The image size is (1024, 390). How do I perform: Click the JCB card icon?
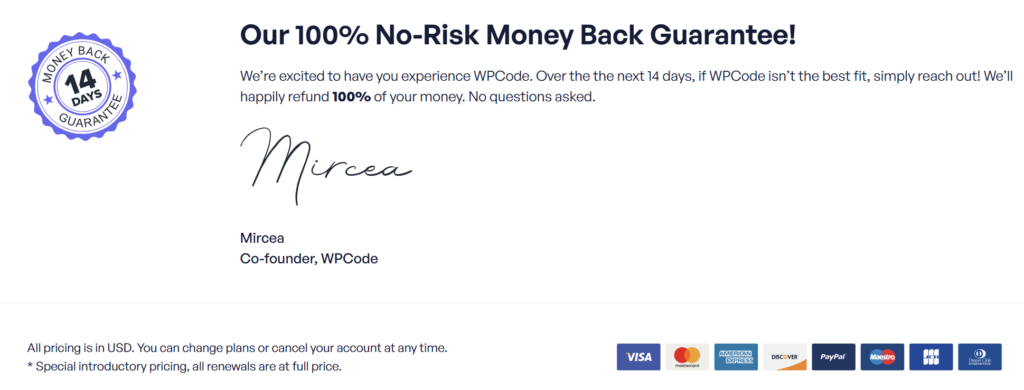click(931, 357)
